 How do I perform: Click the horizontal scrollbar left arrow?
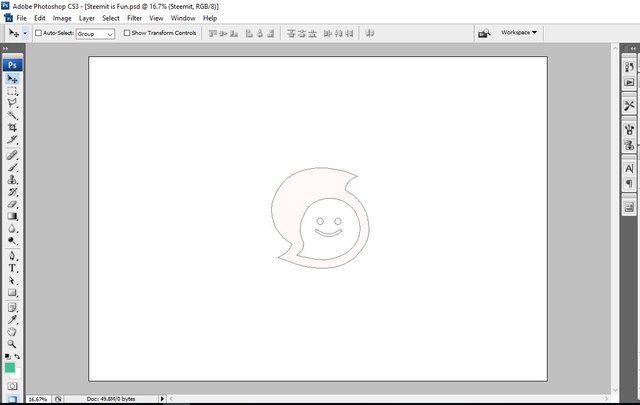click(171, 399)
